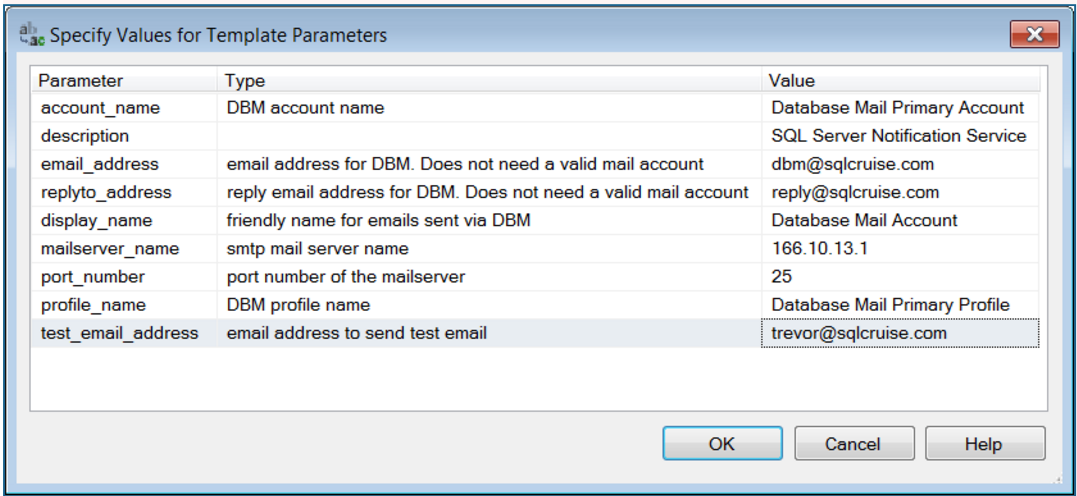Screen dimensions: 1077x496
Task: Select the test_email_address parameter row
Action: coord(535,333)
